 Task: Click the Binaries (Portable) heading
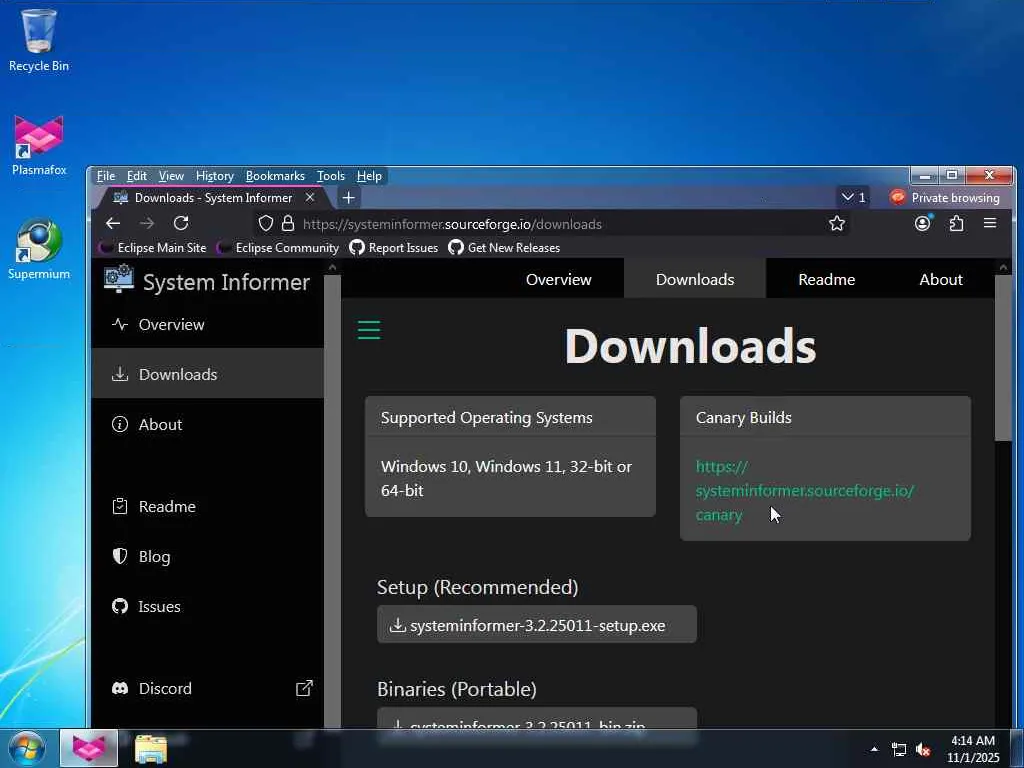pyautogui.click(x=456, y=689)
